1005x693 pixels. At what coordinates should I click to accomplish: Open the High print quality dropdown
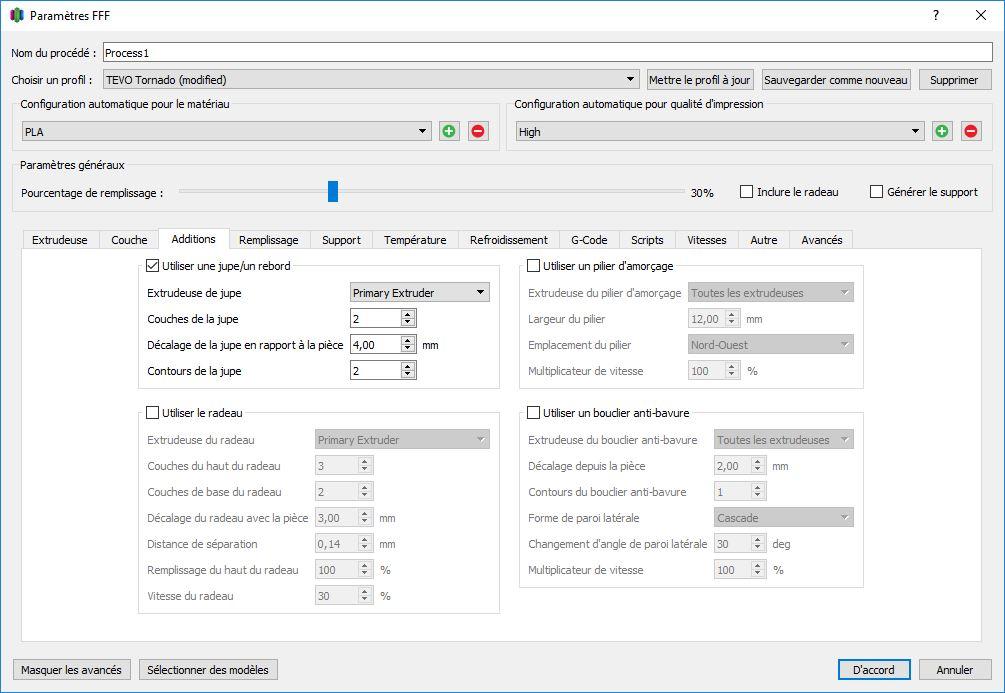[x=720, y=131]
